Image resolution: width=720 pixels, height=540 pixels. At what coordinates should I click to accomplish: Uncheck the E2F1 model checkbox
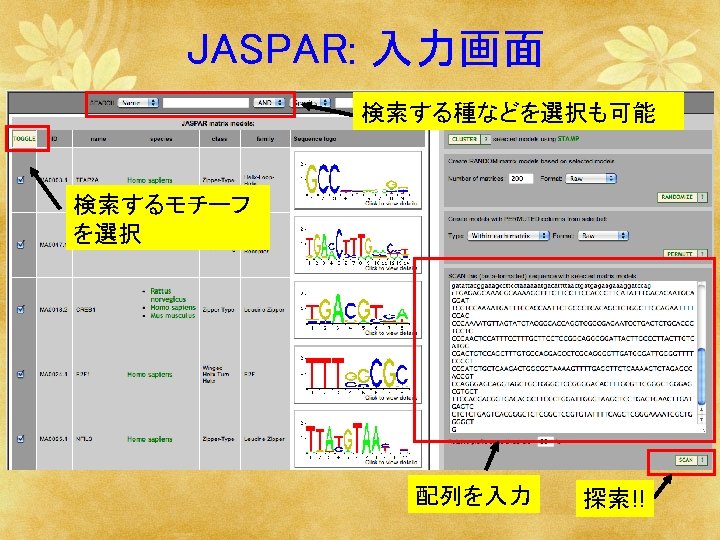click(x=20, y=374)
